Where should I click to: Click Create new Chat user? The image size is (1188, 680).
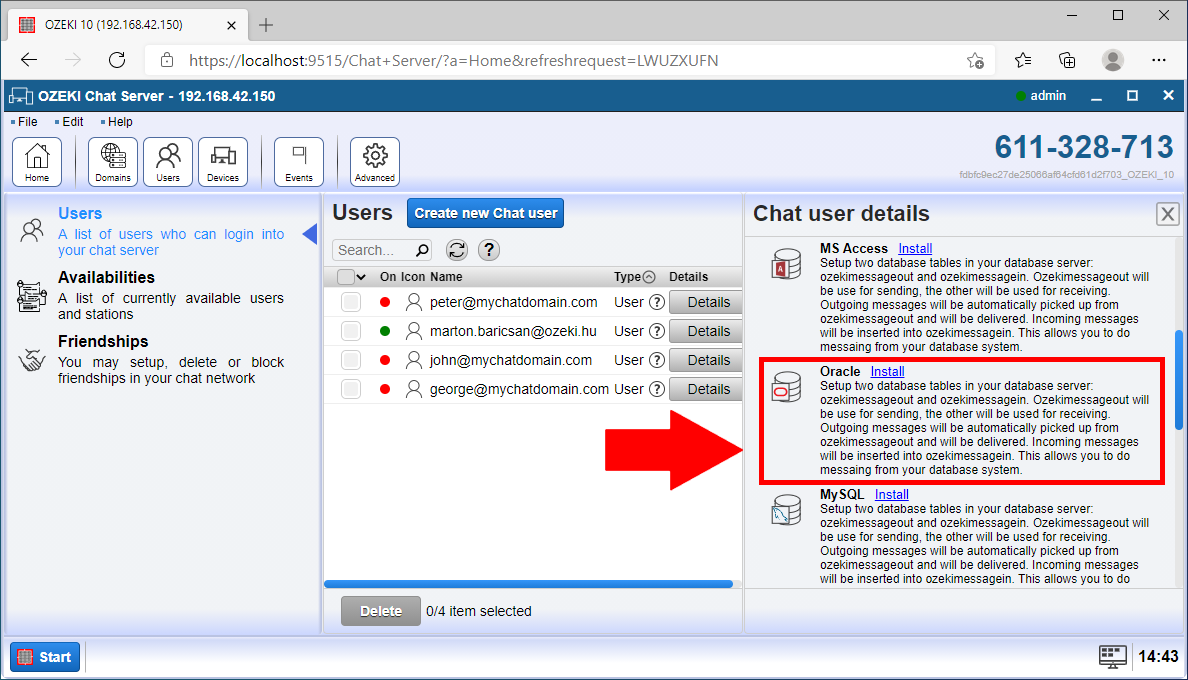click(x=485, y=212)
